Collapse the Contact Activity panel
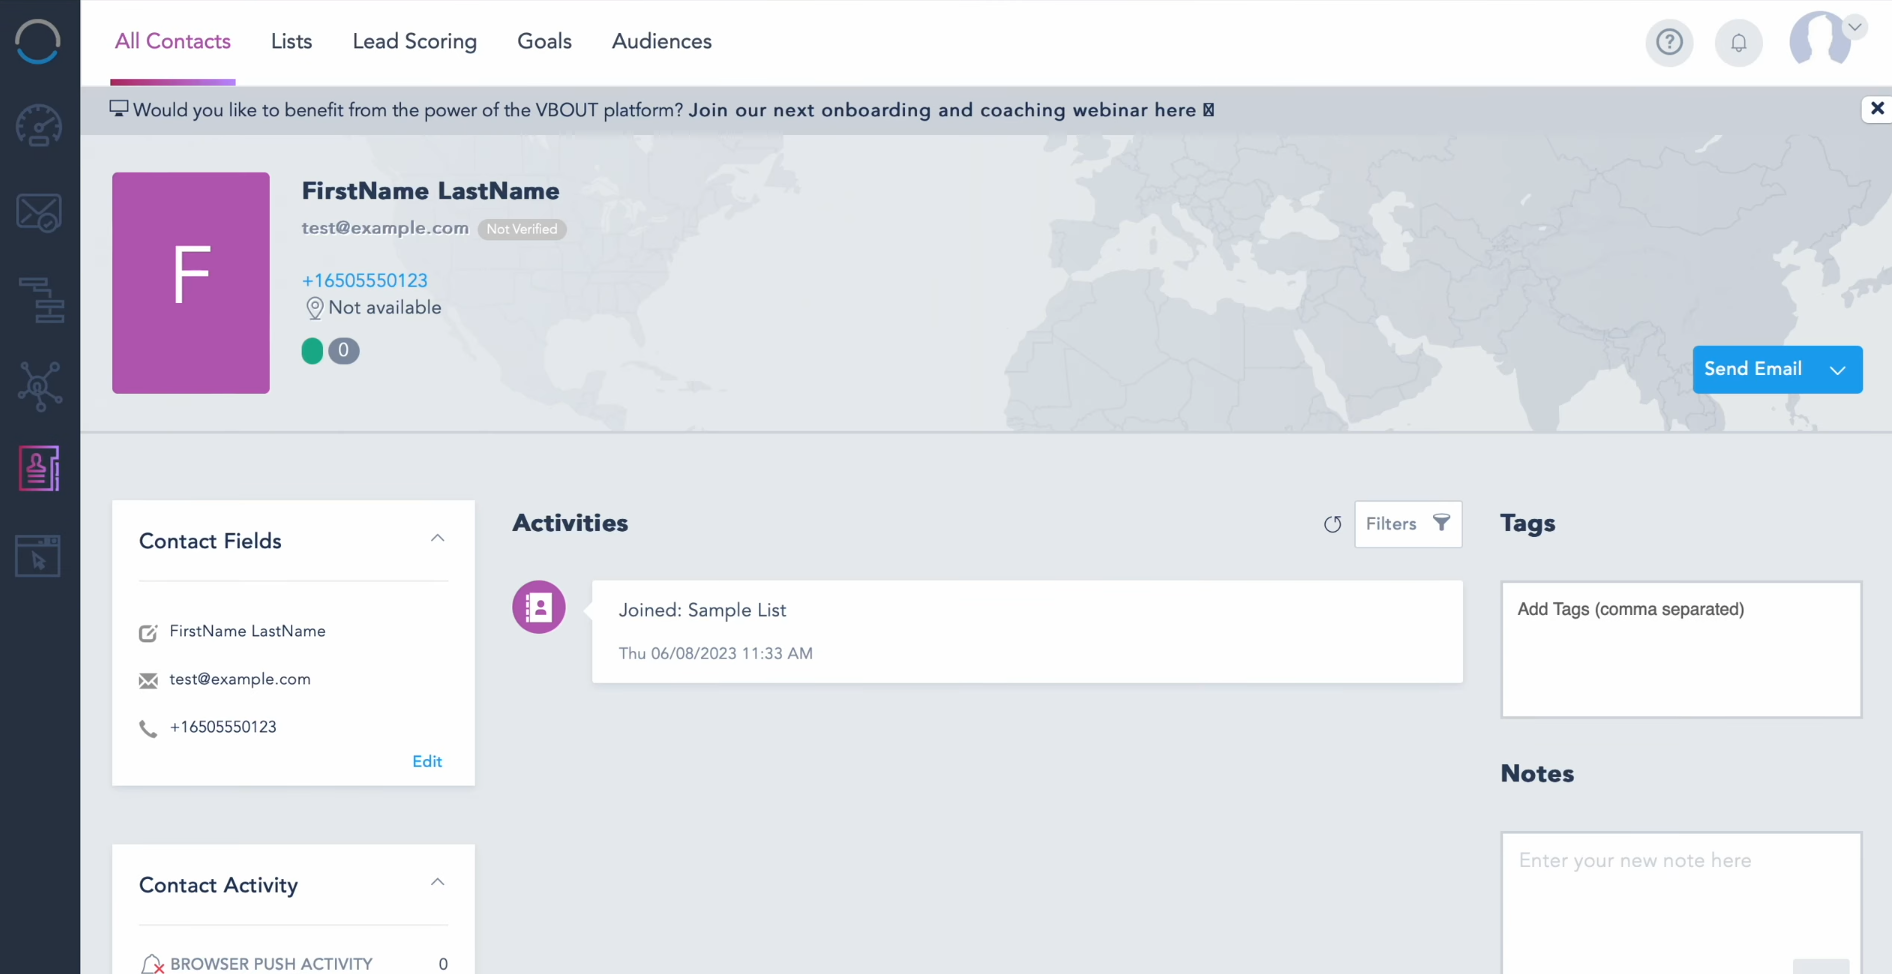The image size is (1892, 974). [437, 882]
